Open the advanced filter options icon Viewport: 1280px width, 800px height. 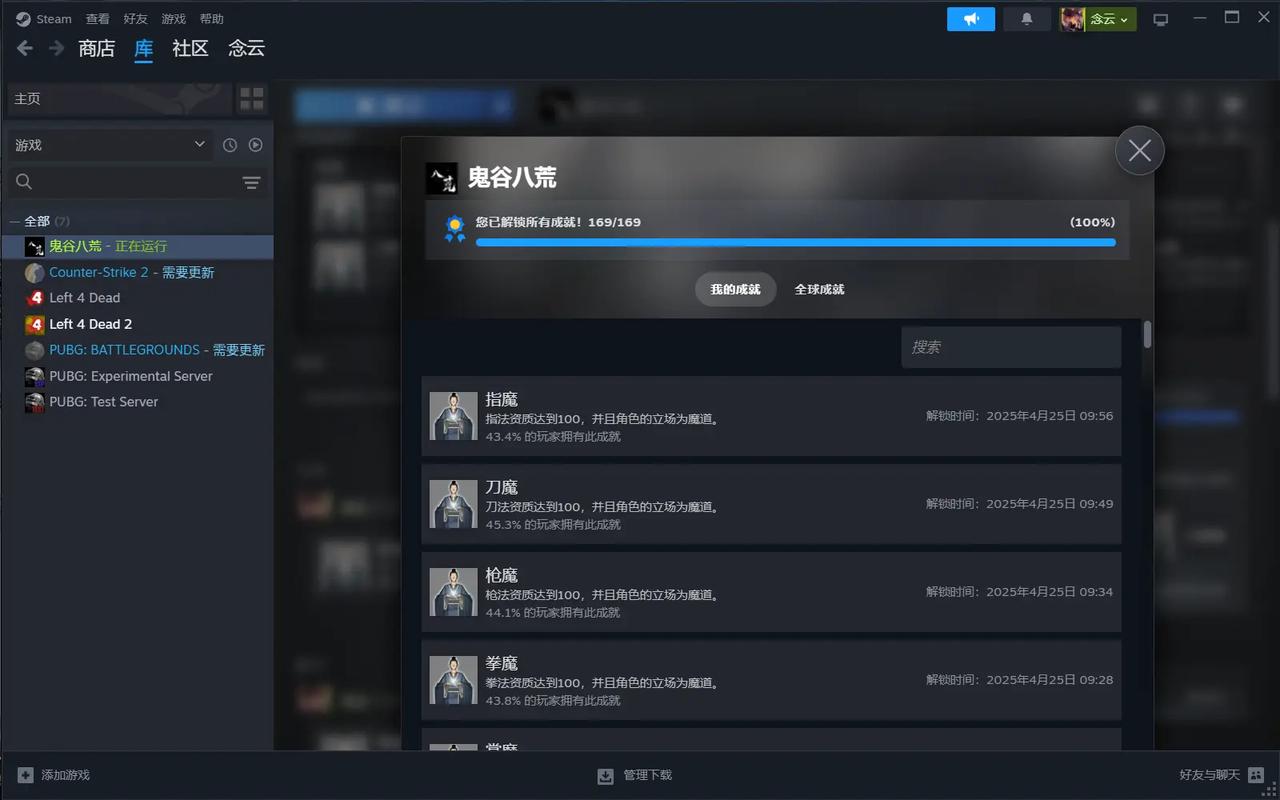(x=251, y=182)
